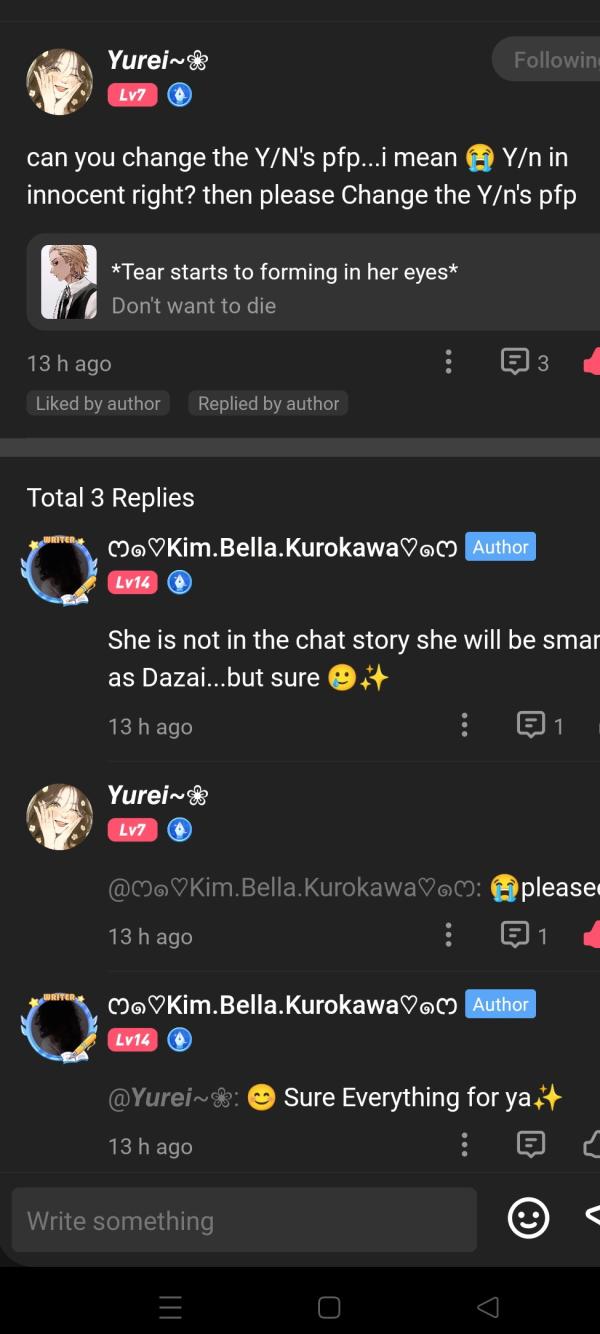600x1334 pixels.
Task: Expand the thread under Kim.Bella's first reply
Action: pos(532,725)
